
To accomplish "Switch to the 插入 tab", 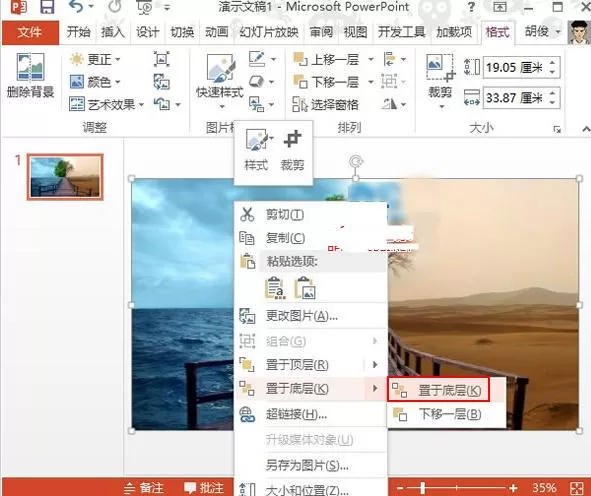I will (x=113, y=32).
